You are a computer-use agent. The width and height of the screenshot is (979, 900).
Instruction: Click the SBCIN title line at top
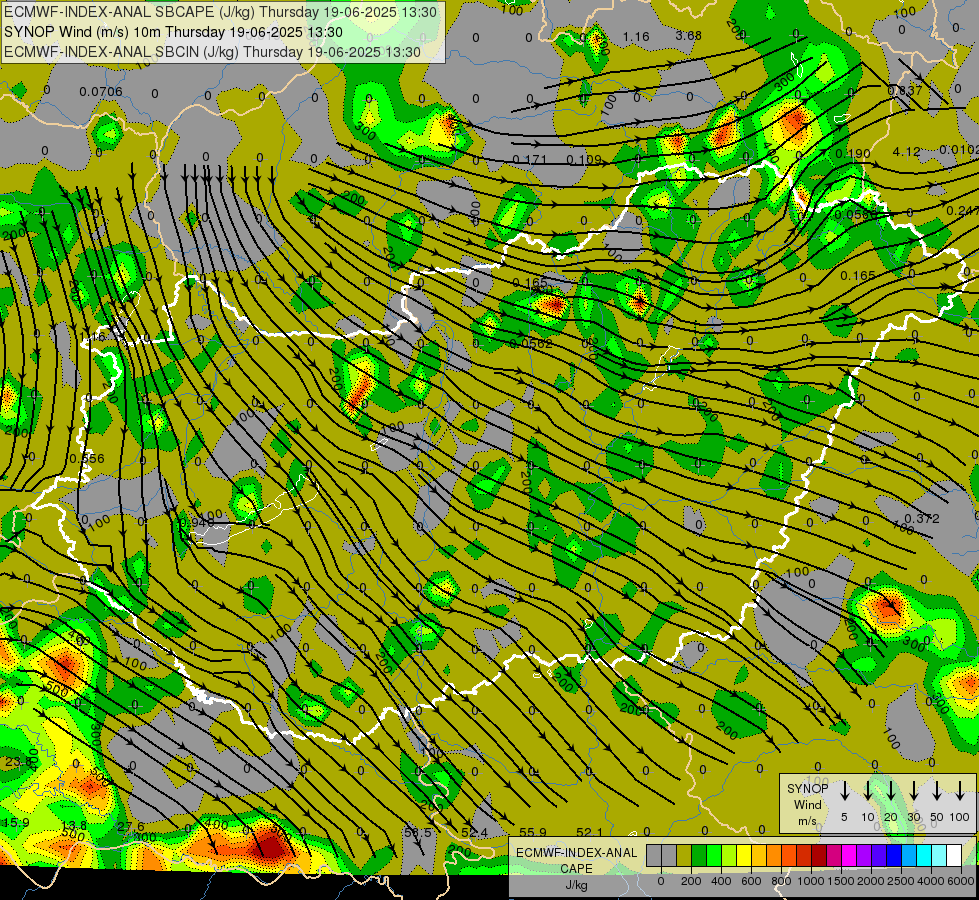212,52
